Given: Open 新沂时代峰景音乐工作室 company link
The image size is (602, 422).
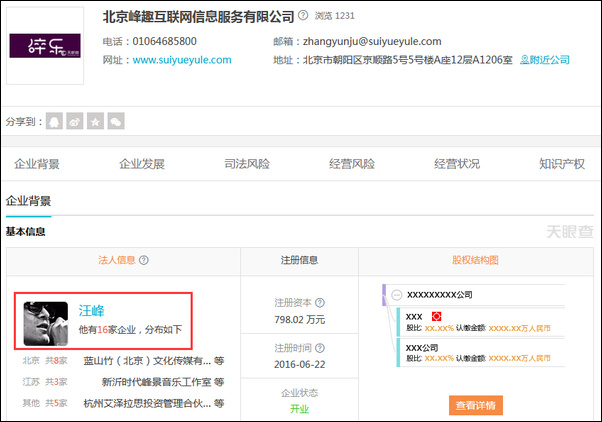Looking at the screenshot, I should (x=157, y=382).
